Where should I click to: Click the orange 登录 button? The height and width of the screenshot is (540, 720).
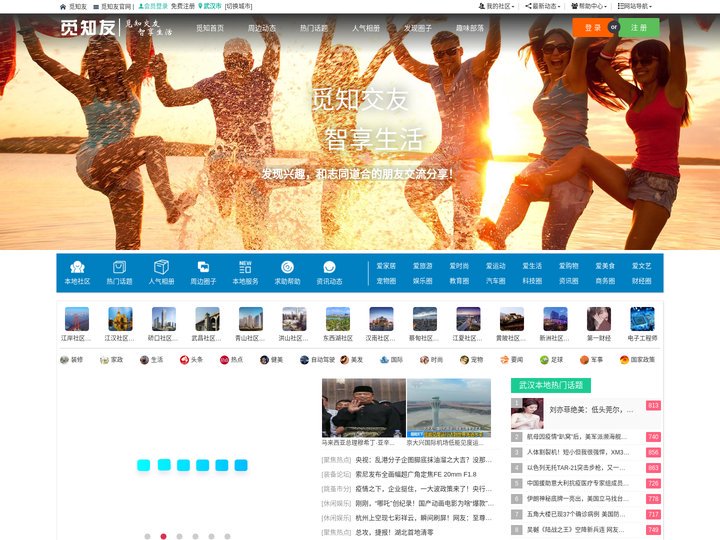591,28
